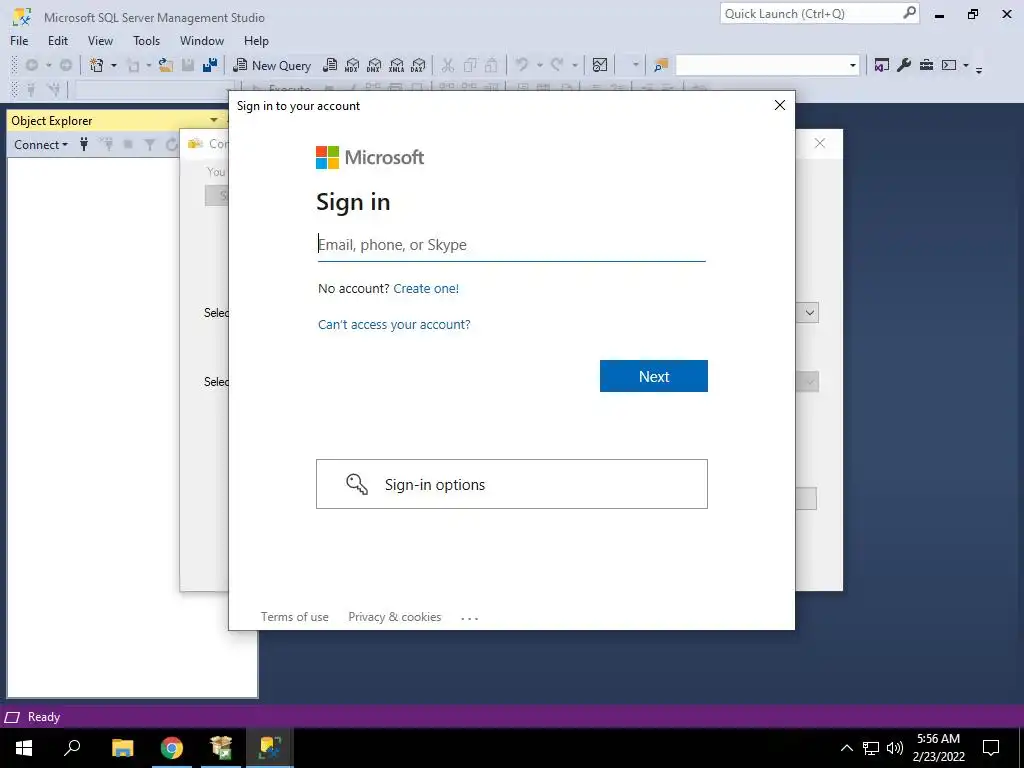Click the volume speaker tray icon
The width and height of the screenshot is (1024, 768).
[895, 748]
